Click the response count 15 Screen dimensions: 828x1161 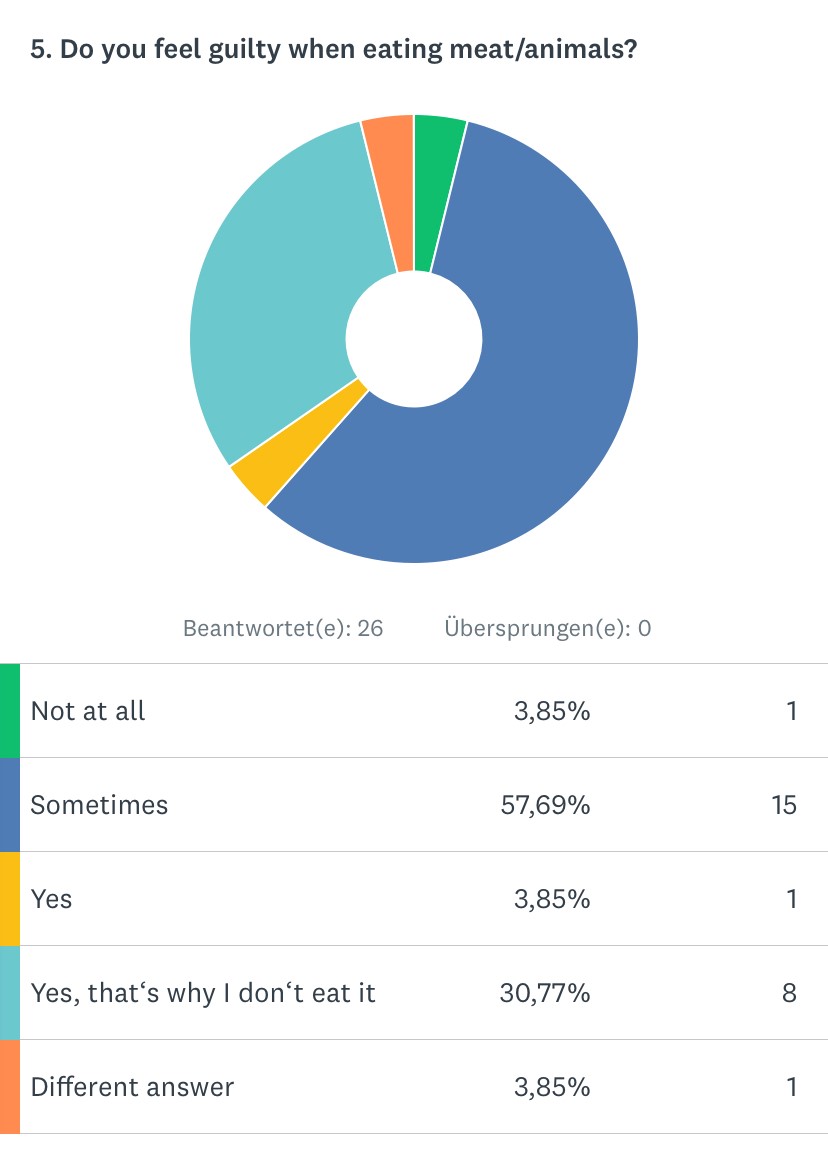point(783,805)
